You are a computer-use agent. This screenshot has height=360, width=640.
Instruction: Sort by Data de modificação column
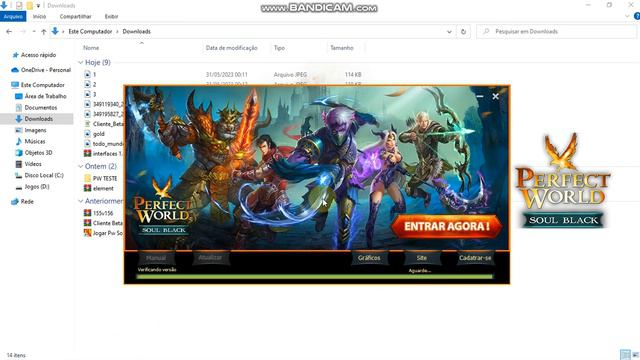coord(231,48)
